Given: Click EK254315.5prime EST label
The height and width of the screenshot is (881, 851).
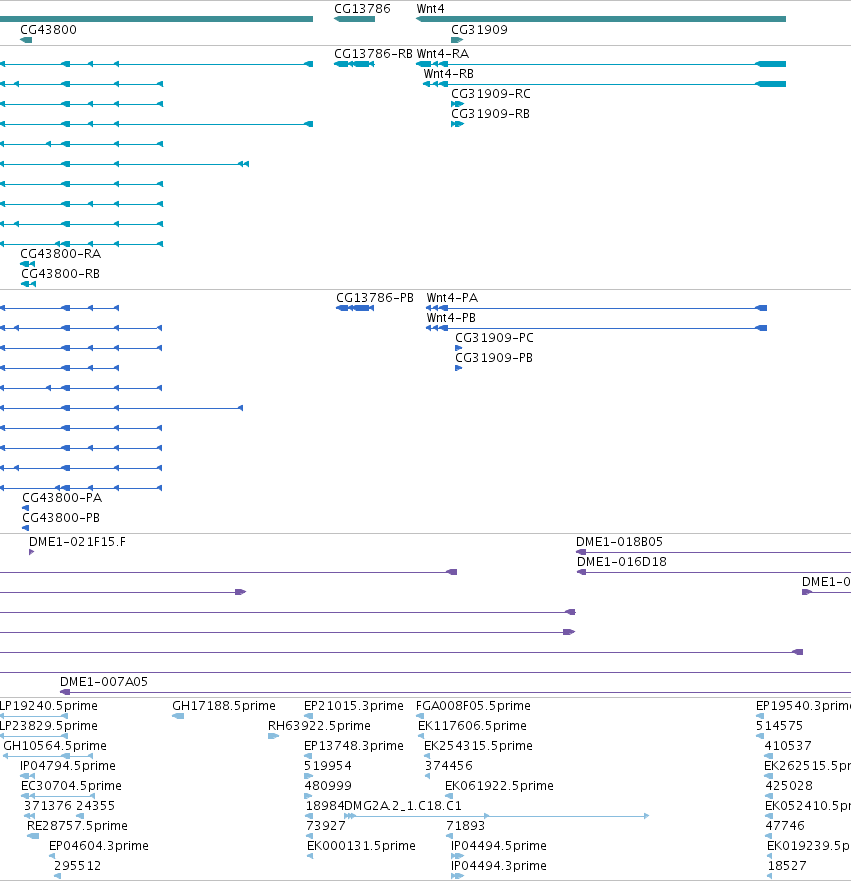Looking at the screenshot, I should tap(479, 746).
